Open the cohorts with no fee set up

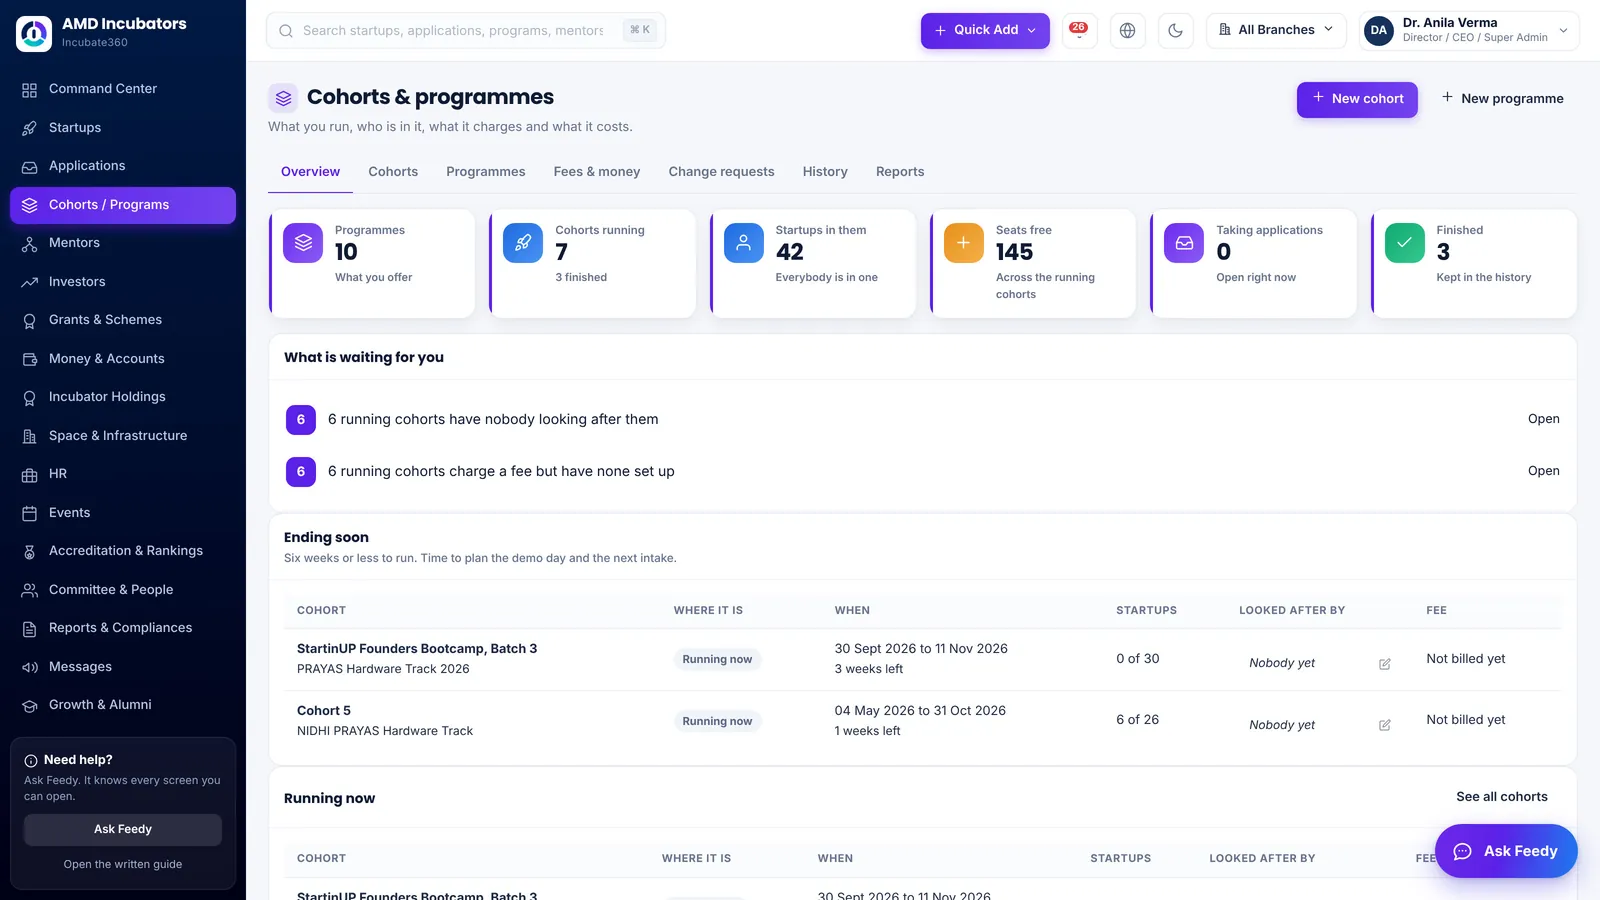(1543, 471)
